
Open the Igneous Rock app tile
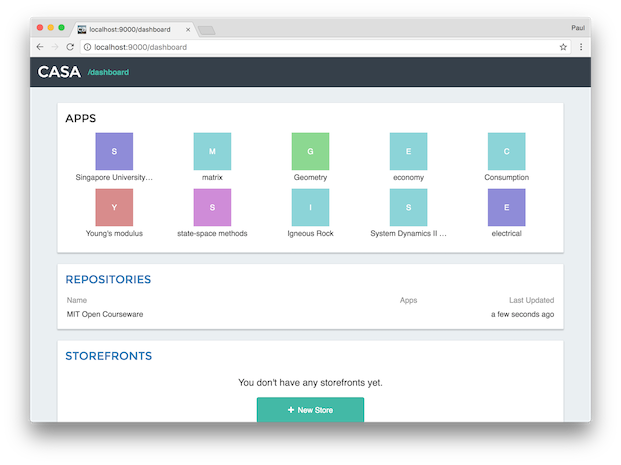(310, 207)
